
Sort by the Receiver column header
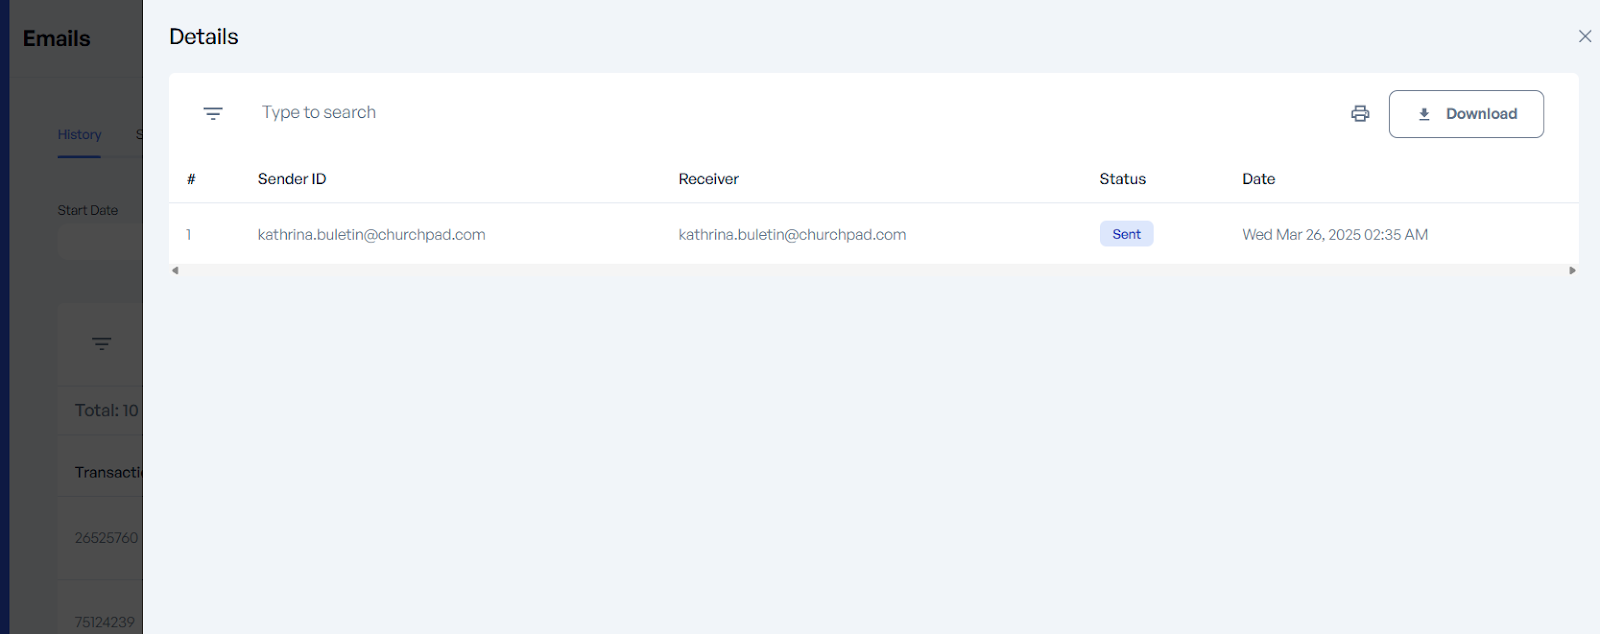coord(708,179)
